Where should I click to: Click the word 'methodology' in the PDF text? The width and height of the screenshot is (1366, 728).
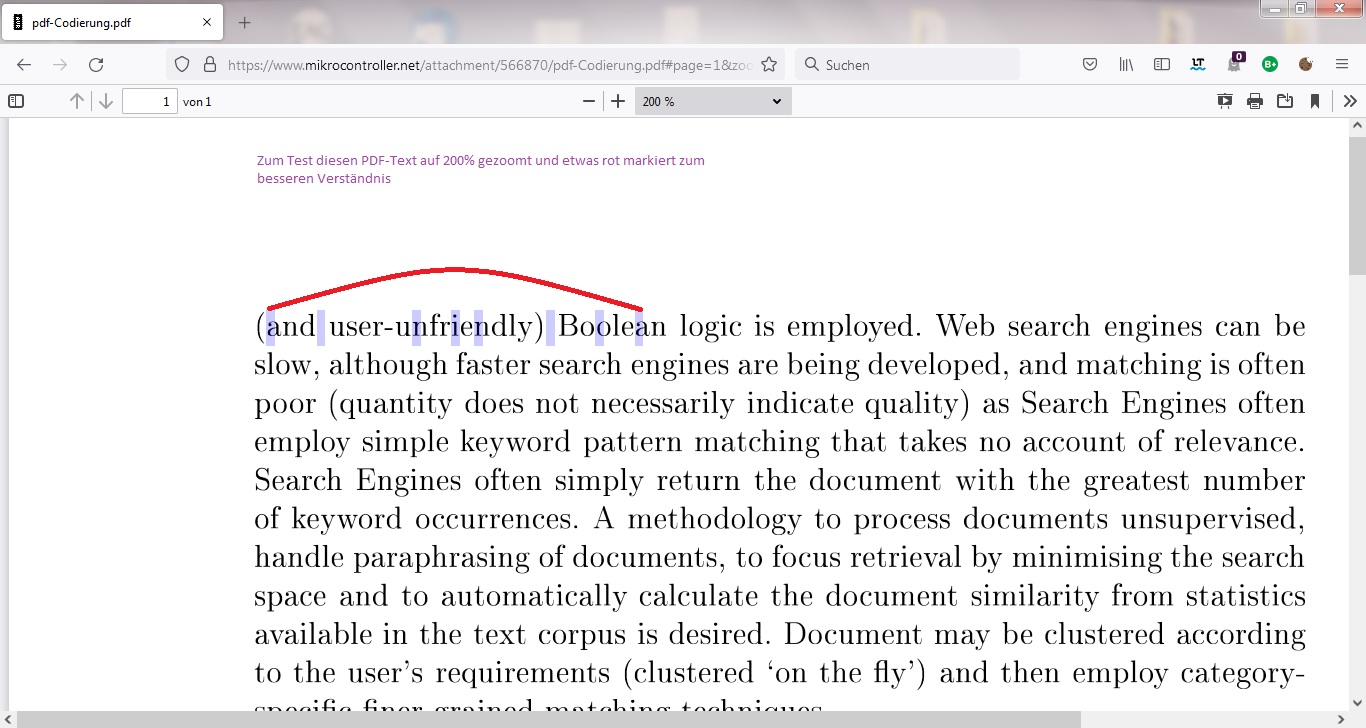714,520
